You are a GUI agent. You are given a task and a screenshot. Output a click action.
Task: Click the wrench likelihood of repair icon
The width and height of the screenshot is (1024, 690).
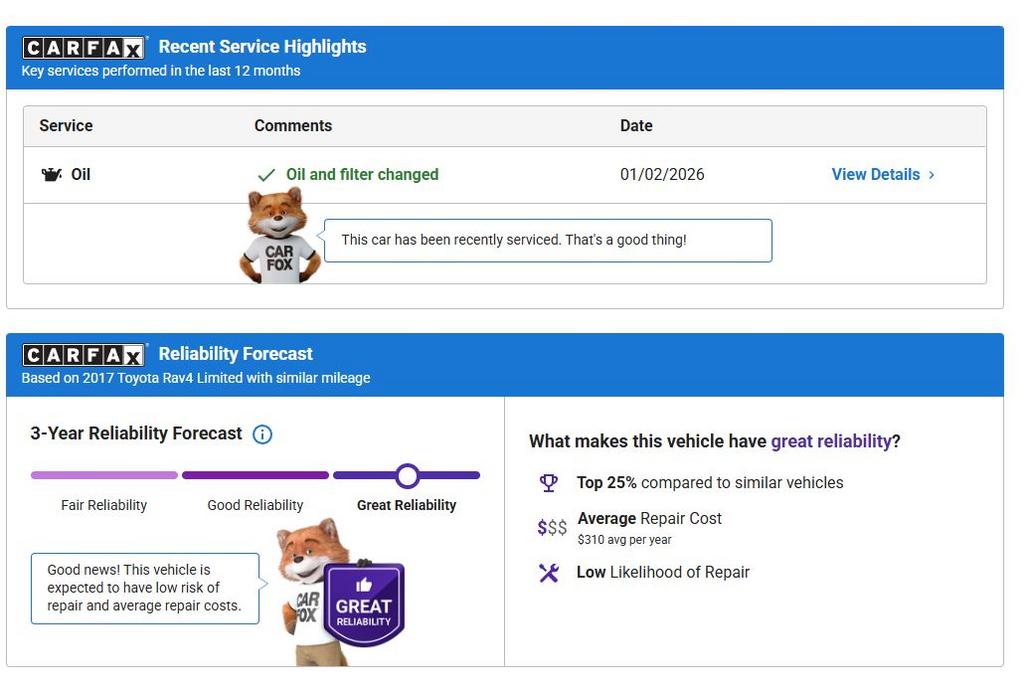[x=549, y=573]
